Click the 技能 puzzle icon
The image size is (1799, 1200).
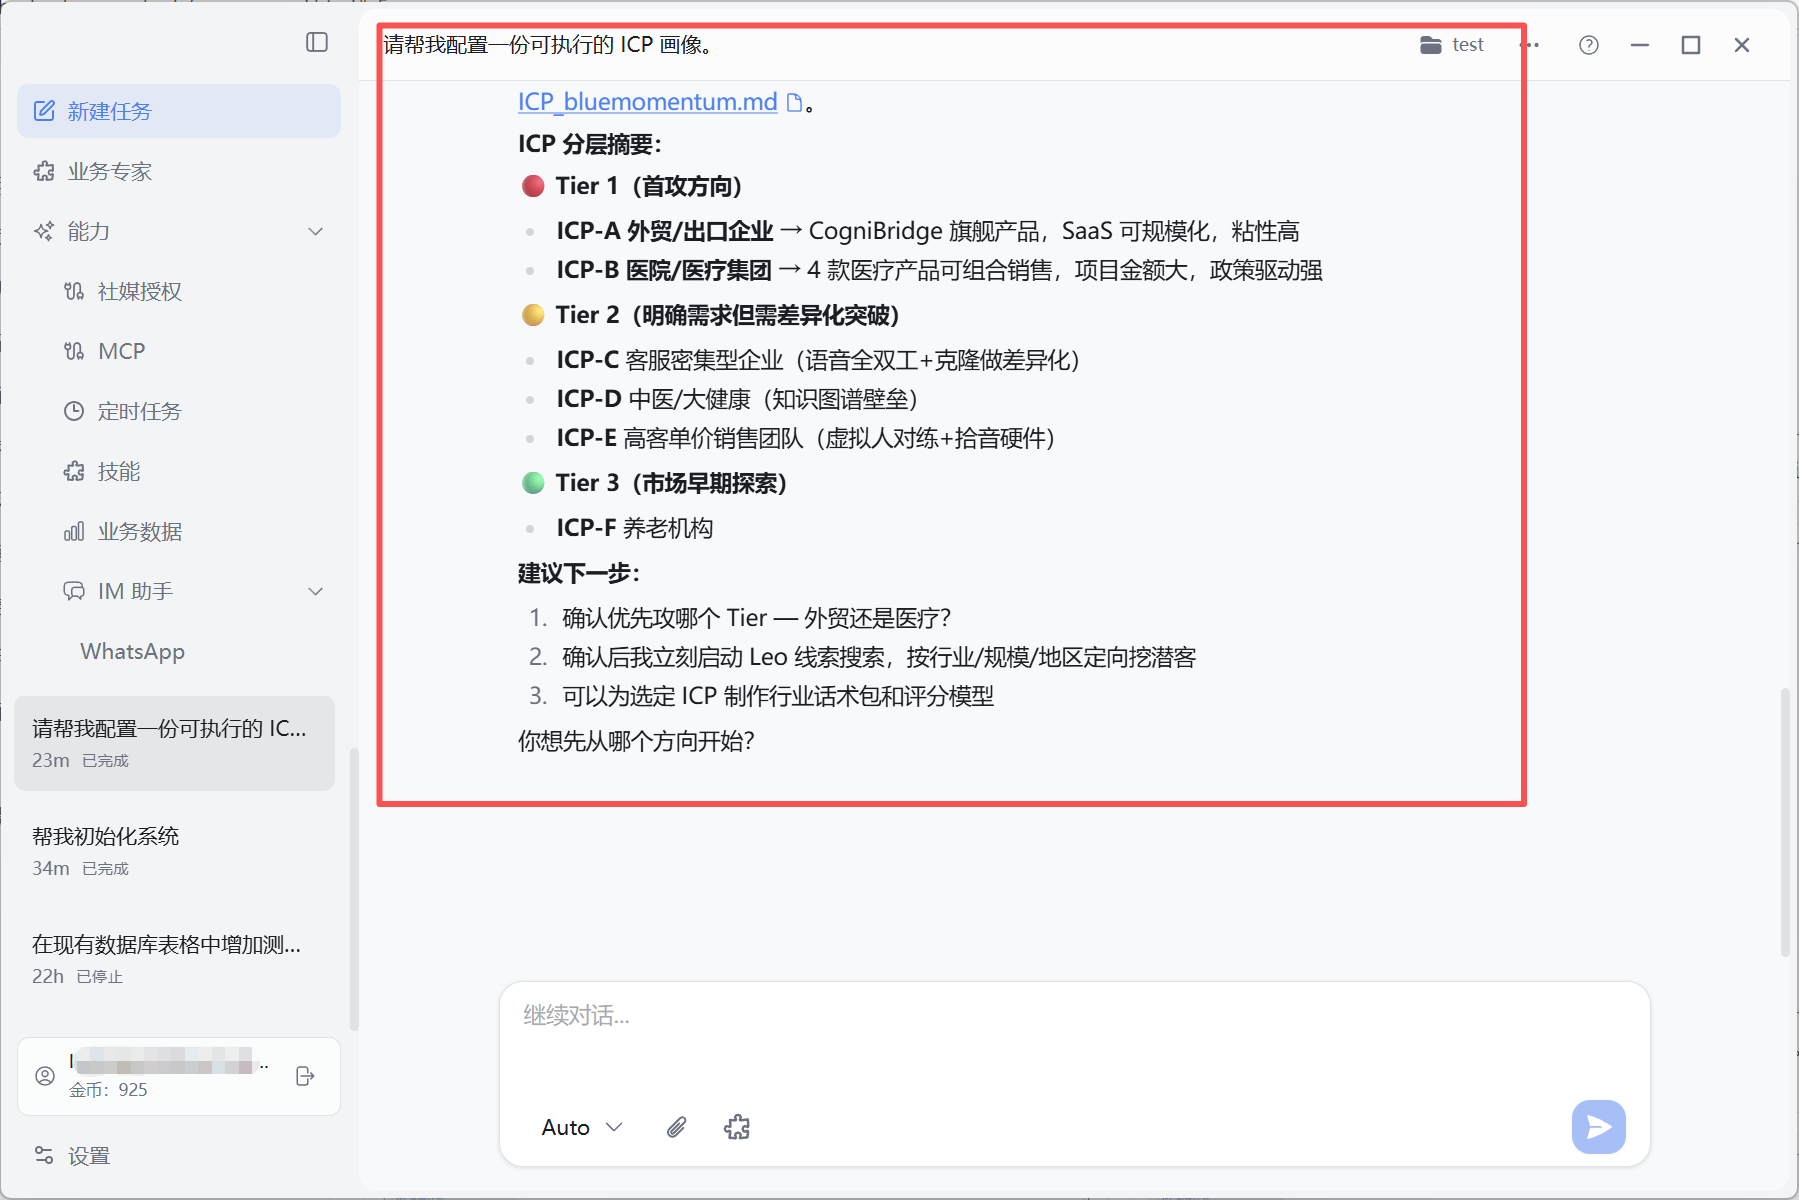pyautogui.click(x=74, y=471)
